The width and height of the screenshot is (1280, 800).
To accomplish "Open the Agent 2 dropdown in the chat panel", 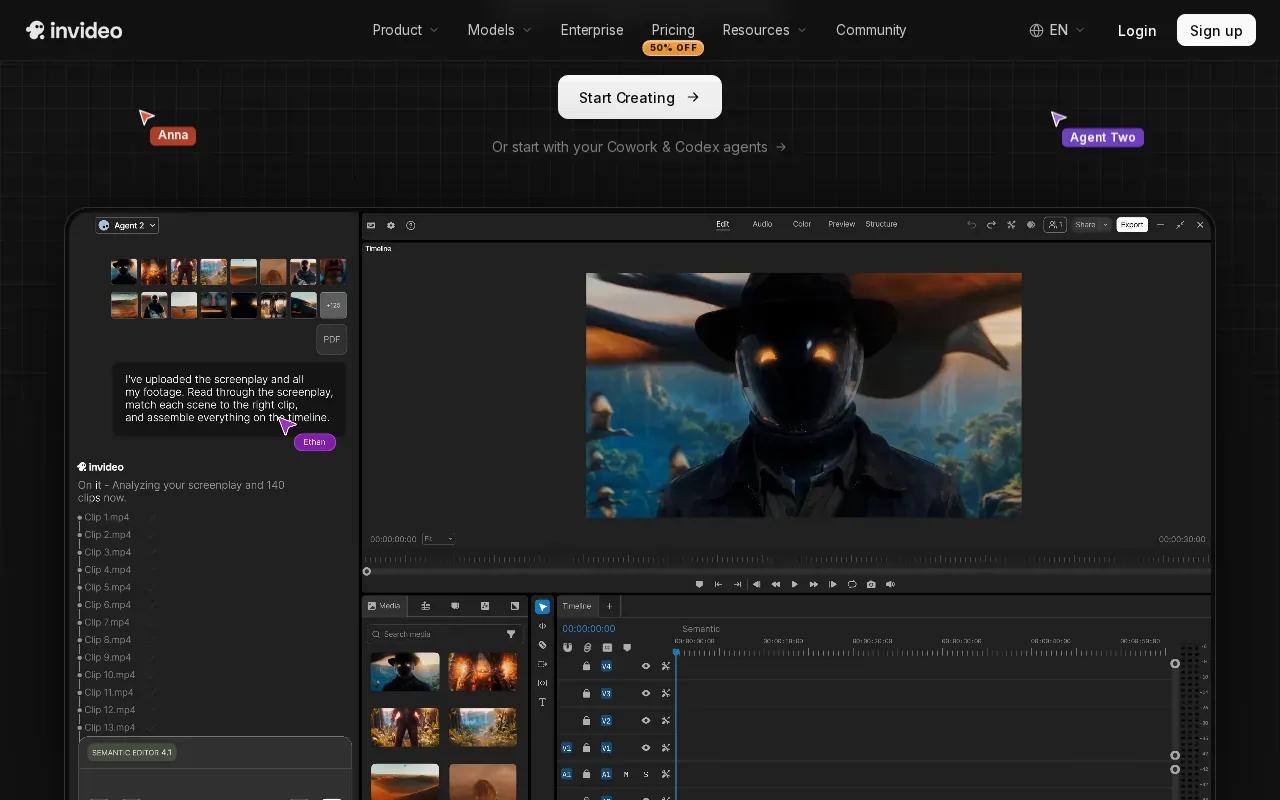I will point(127,225).
